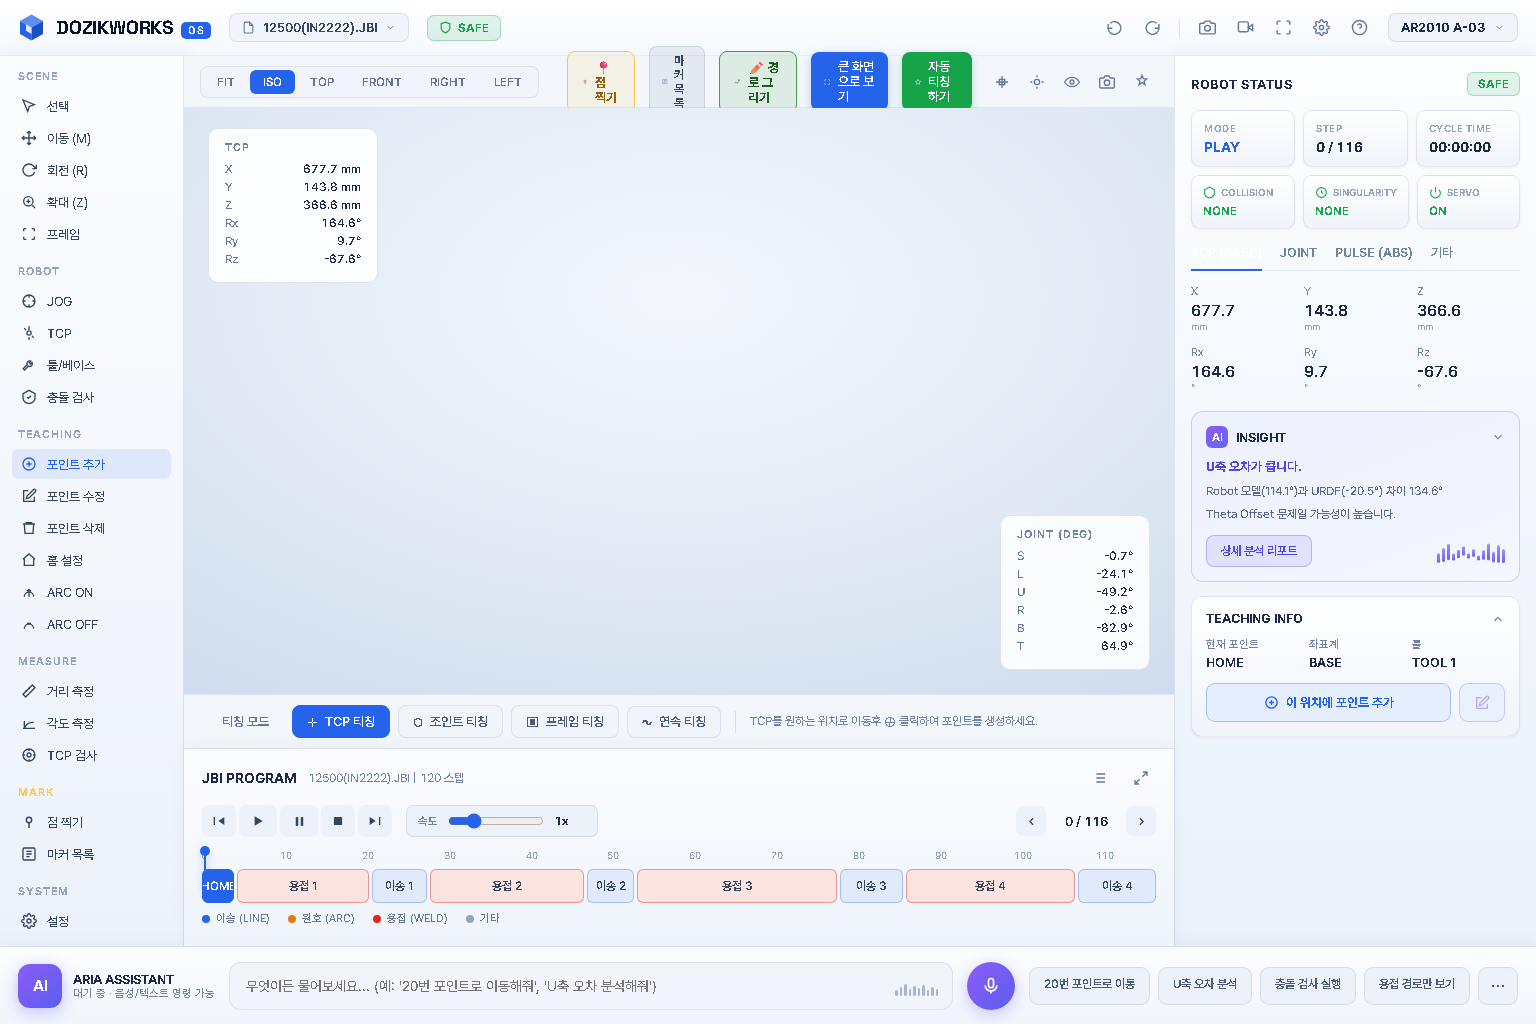
Task: Select the 확대 (Z) zoom tool
Action: 91,202
